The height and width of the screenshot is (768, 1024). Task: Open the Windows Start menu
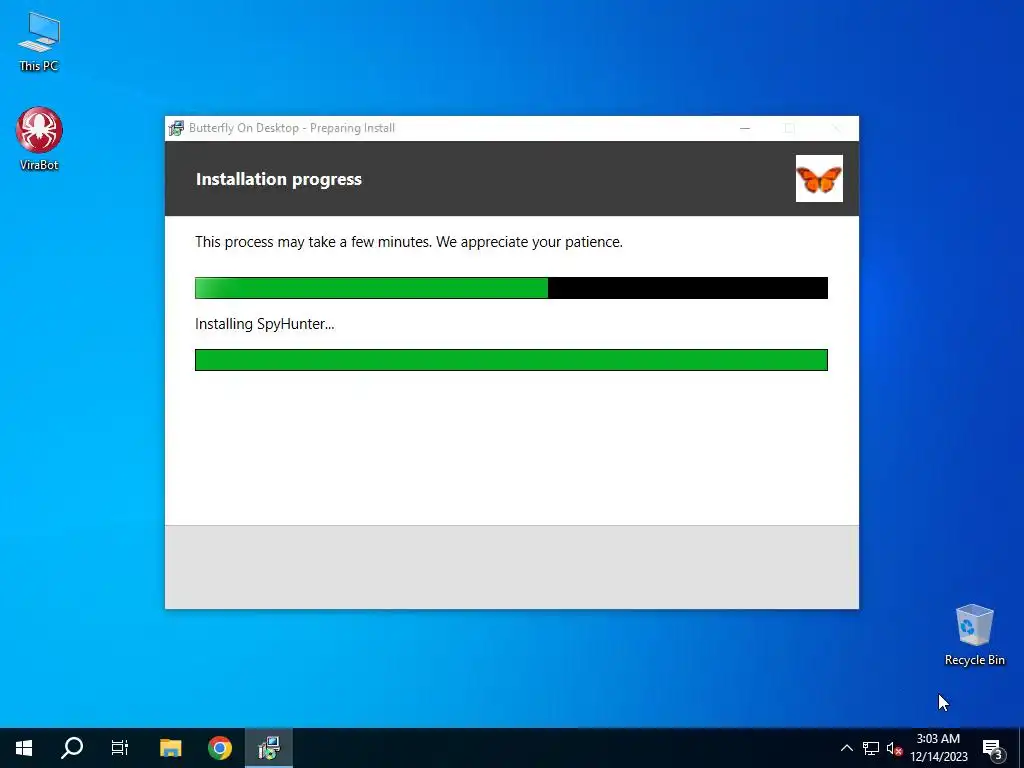click(x=24, y=748)
